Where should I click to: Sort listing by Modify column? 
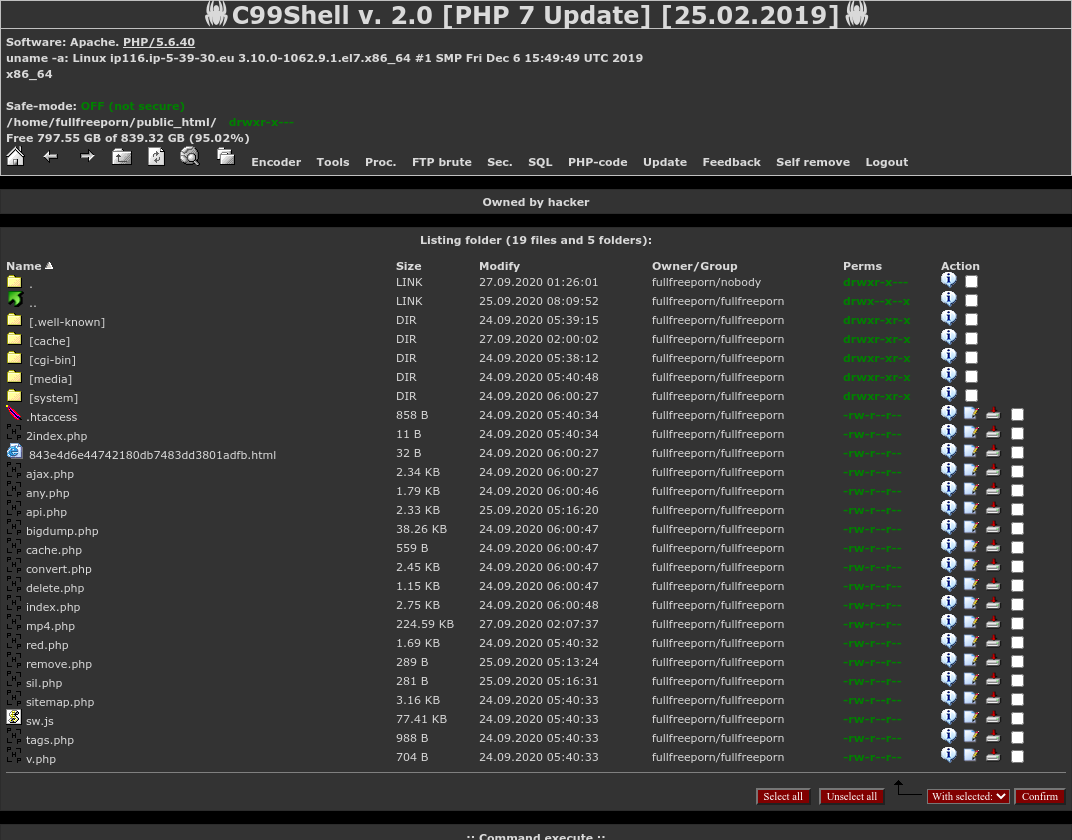(499, 266)
